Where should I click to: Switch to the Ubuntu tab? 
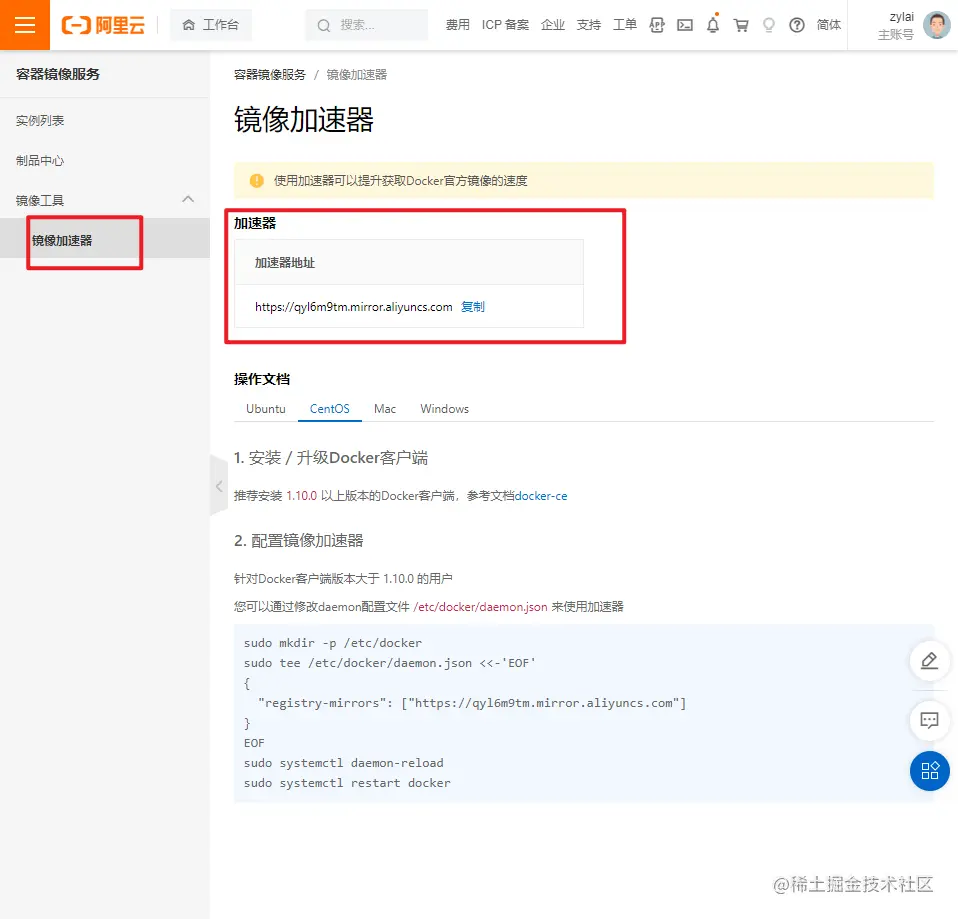tap(266, 408)
